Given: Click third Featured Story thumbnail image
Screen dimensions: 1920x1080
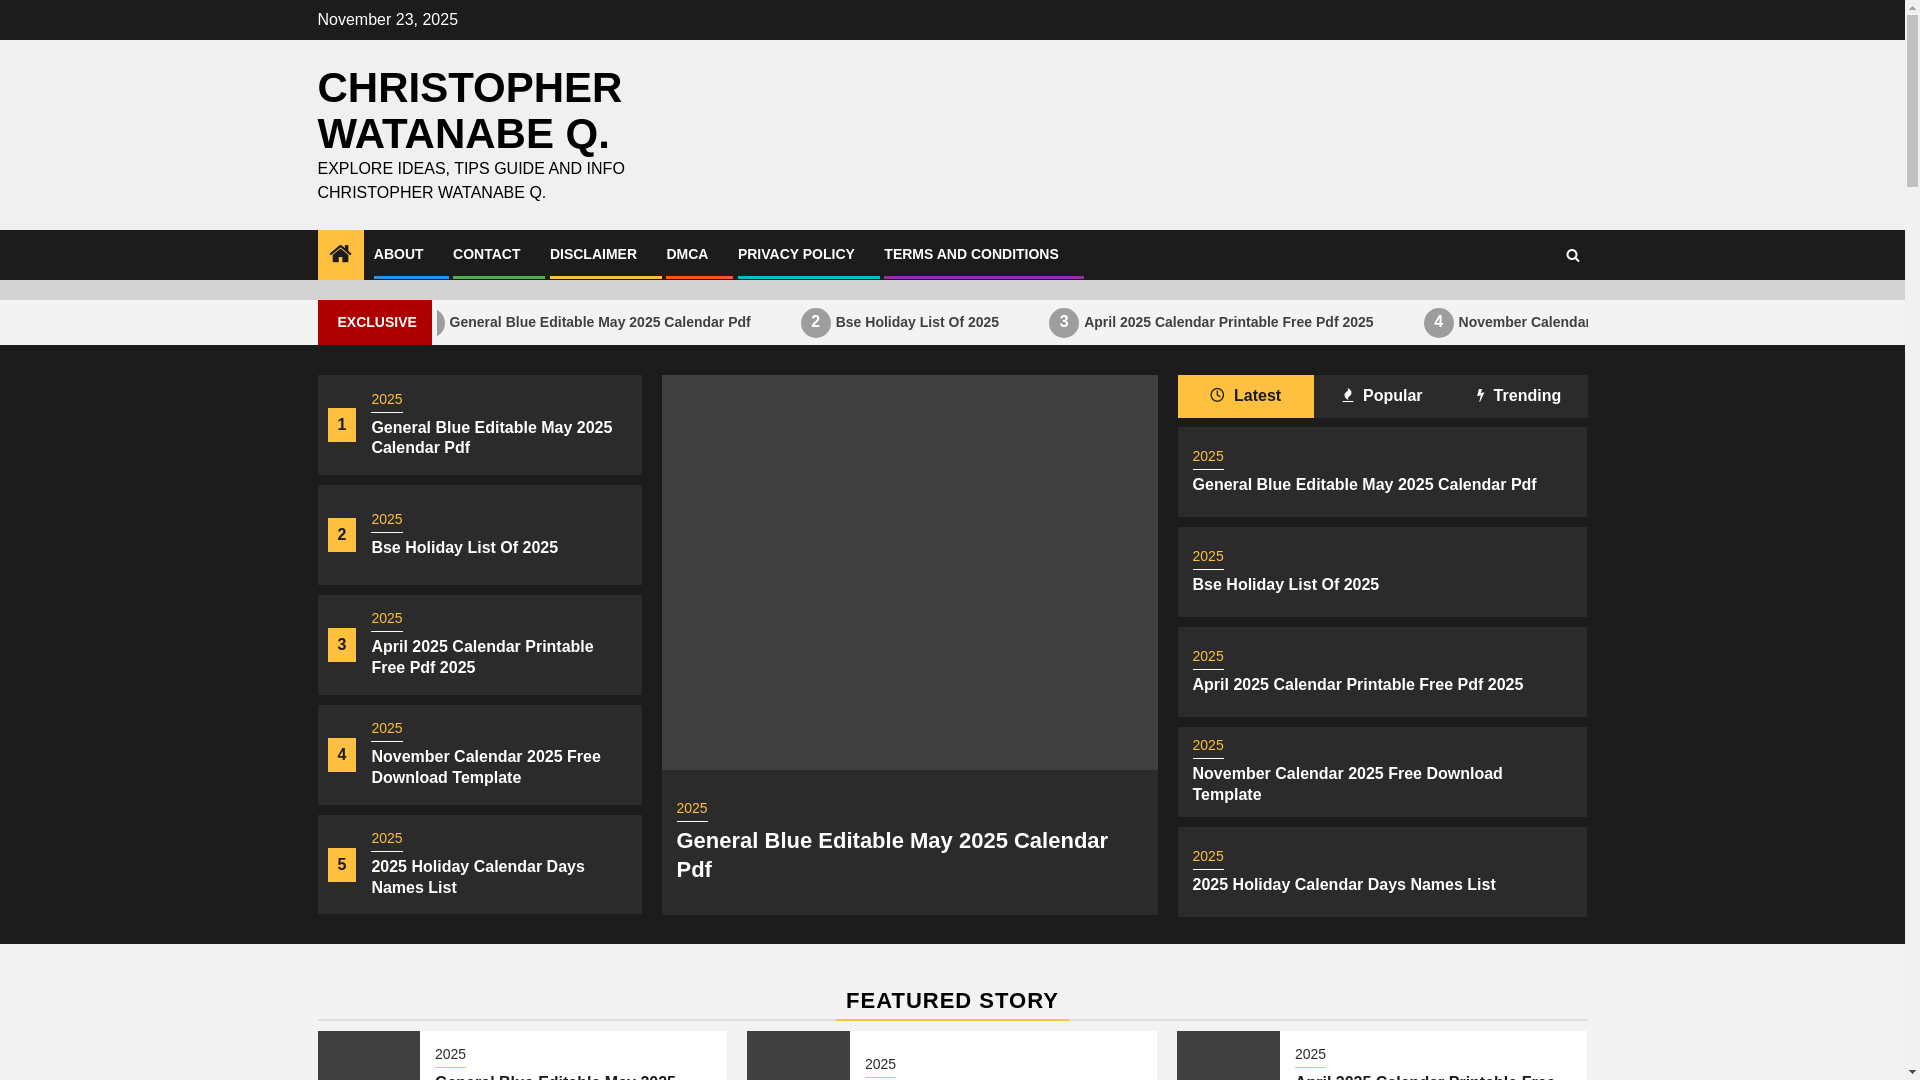Looking at the screenshot, I should 1228,1055.
